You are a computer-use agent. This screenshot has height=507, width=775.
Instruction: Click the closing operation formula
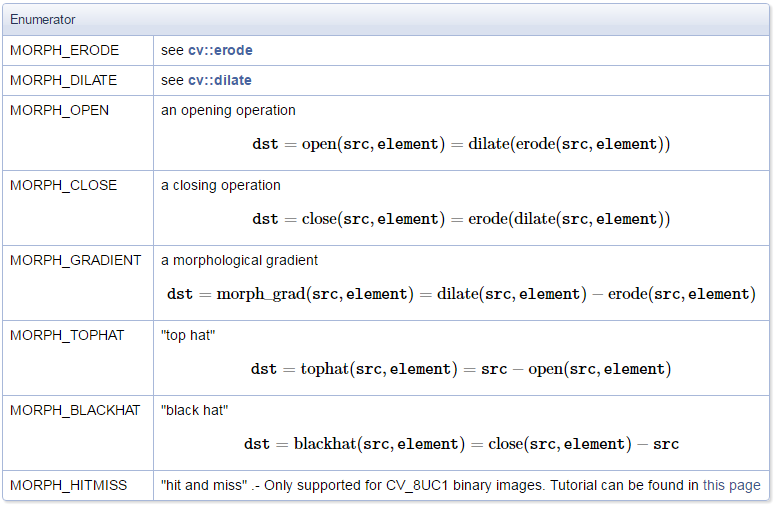click(x=461, y=219)
